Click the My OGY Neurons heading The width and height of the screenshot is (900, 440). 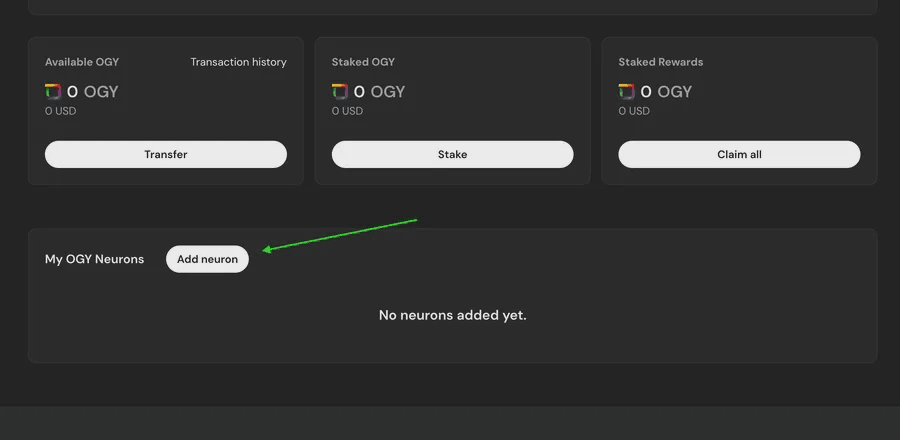point(95,259)
